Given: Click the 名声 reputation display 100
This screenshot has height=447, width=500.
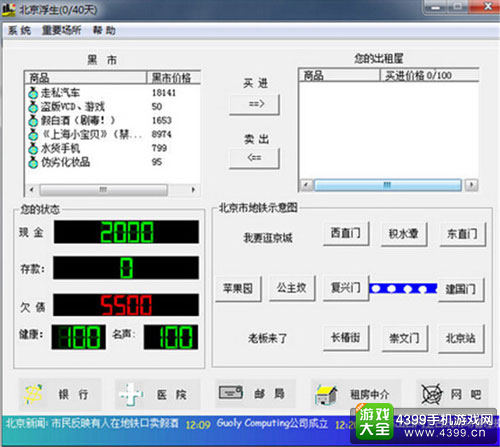Looking at the screenshot, I should 171,337.
